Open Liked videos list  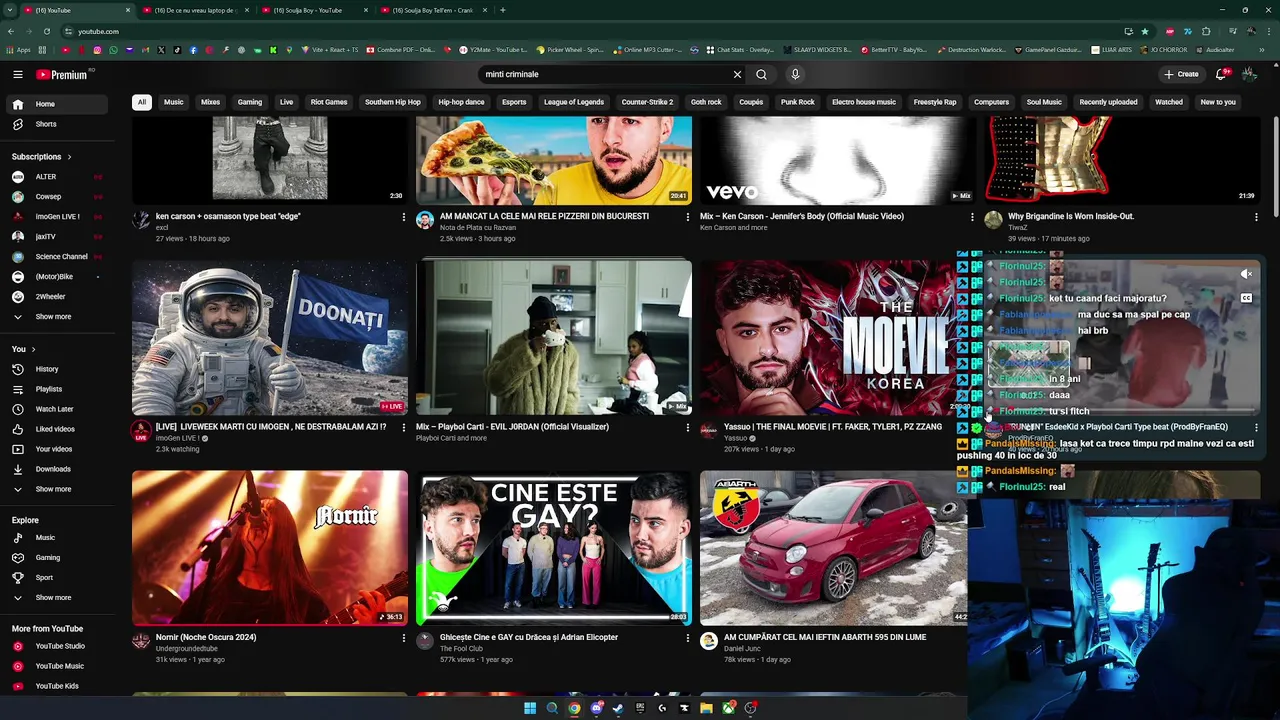(x=58, y=429)
